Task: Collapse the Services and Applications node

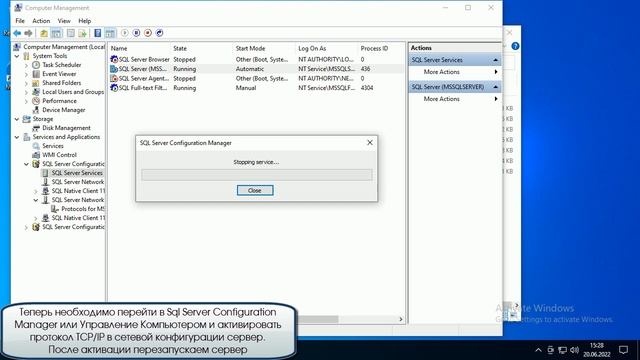Action: click(17, 137)
